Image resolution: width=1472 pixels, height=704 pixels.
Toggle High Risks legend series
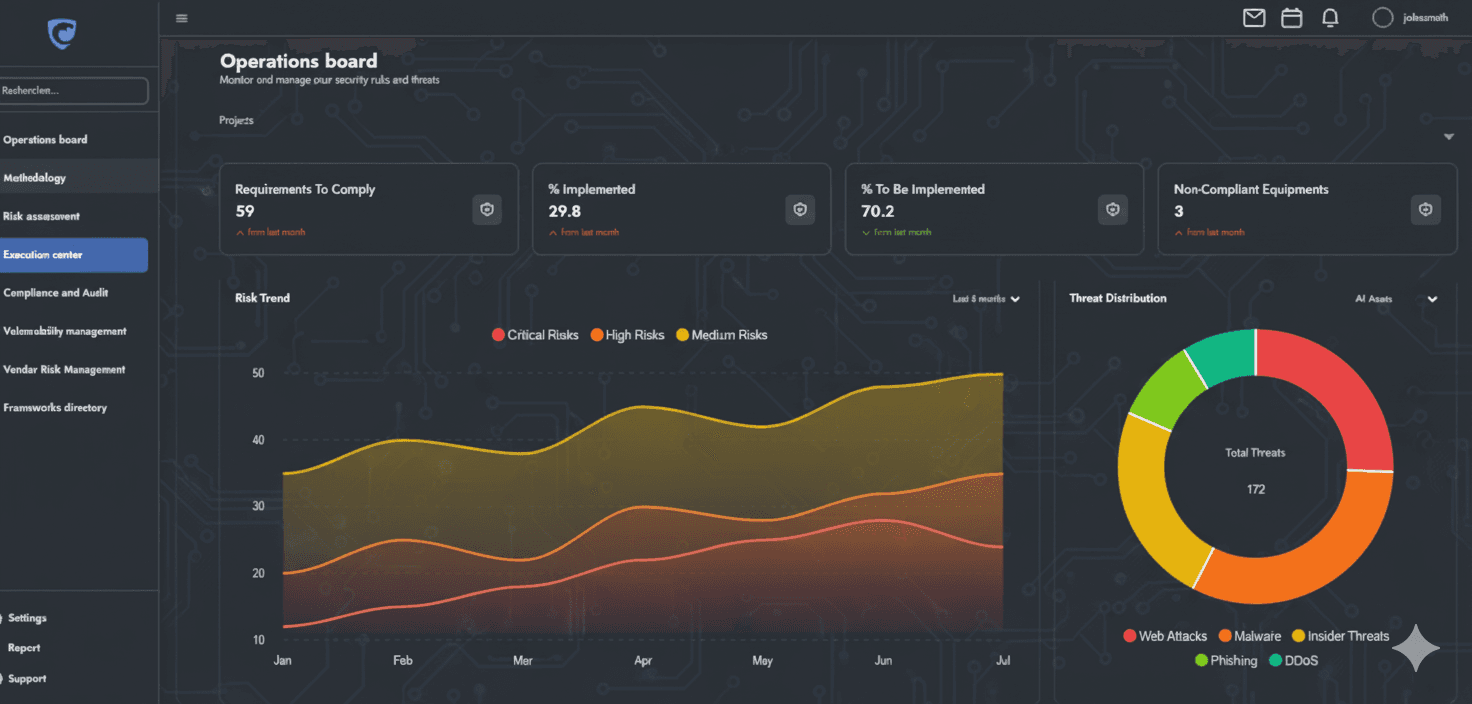tap(627, 335)
